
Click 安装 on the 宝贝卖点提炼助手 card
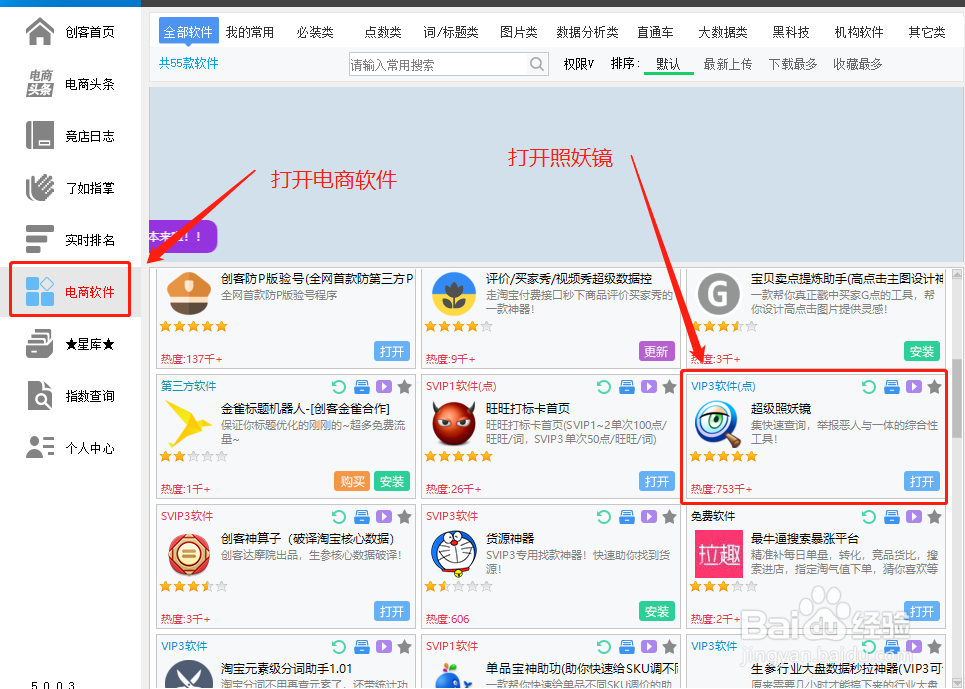(922, 351)
